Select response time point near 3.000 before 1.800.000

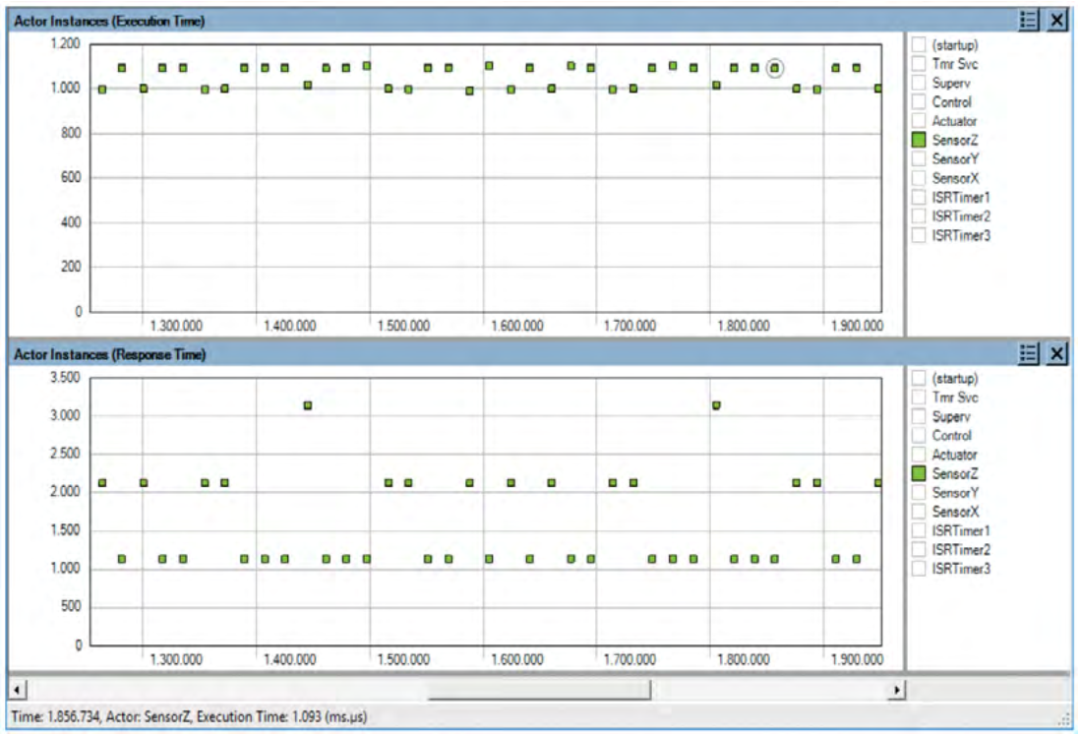tap(716, 406)
